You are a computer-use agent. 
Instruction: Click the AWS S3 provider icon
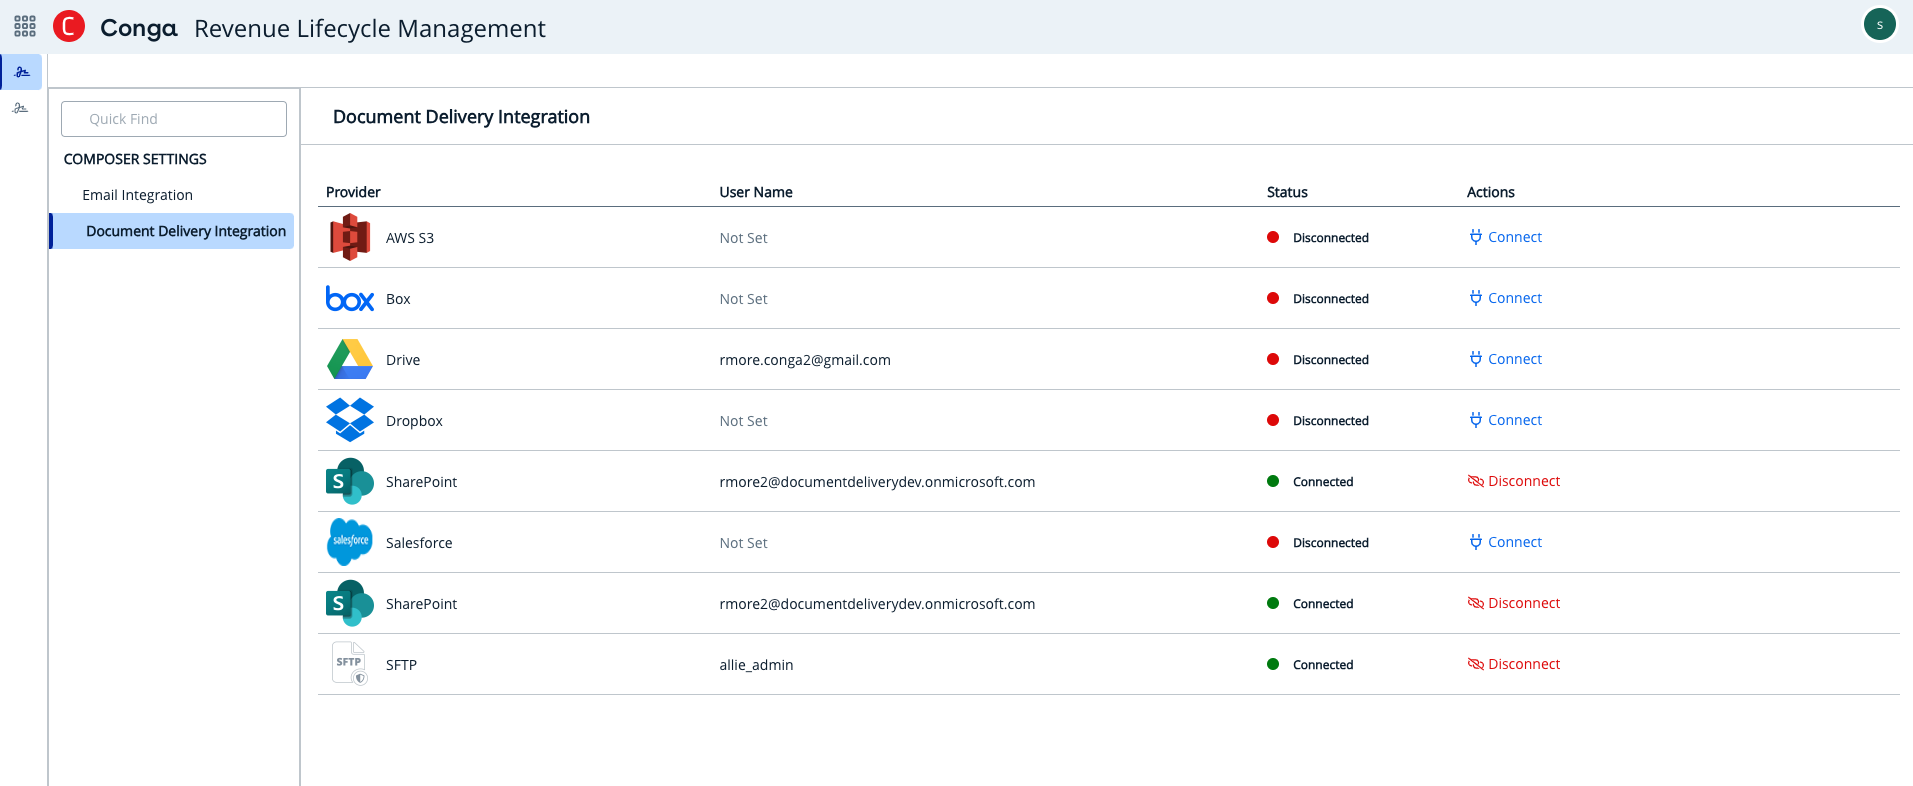(350, 238)
